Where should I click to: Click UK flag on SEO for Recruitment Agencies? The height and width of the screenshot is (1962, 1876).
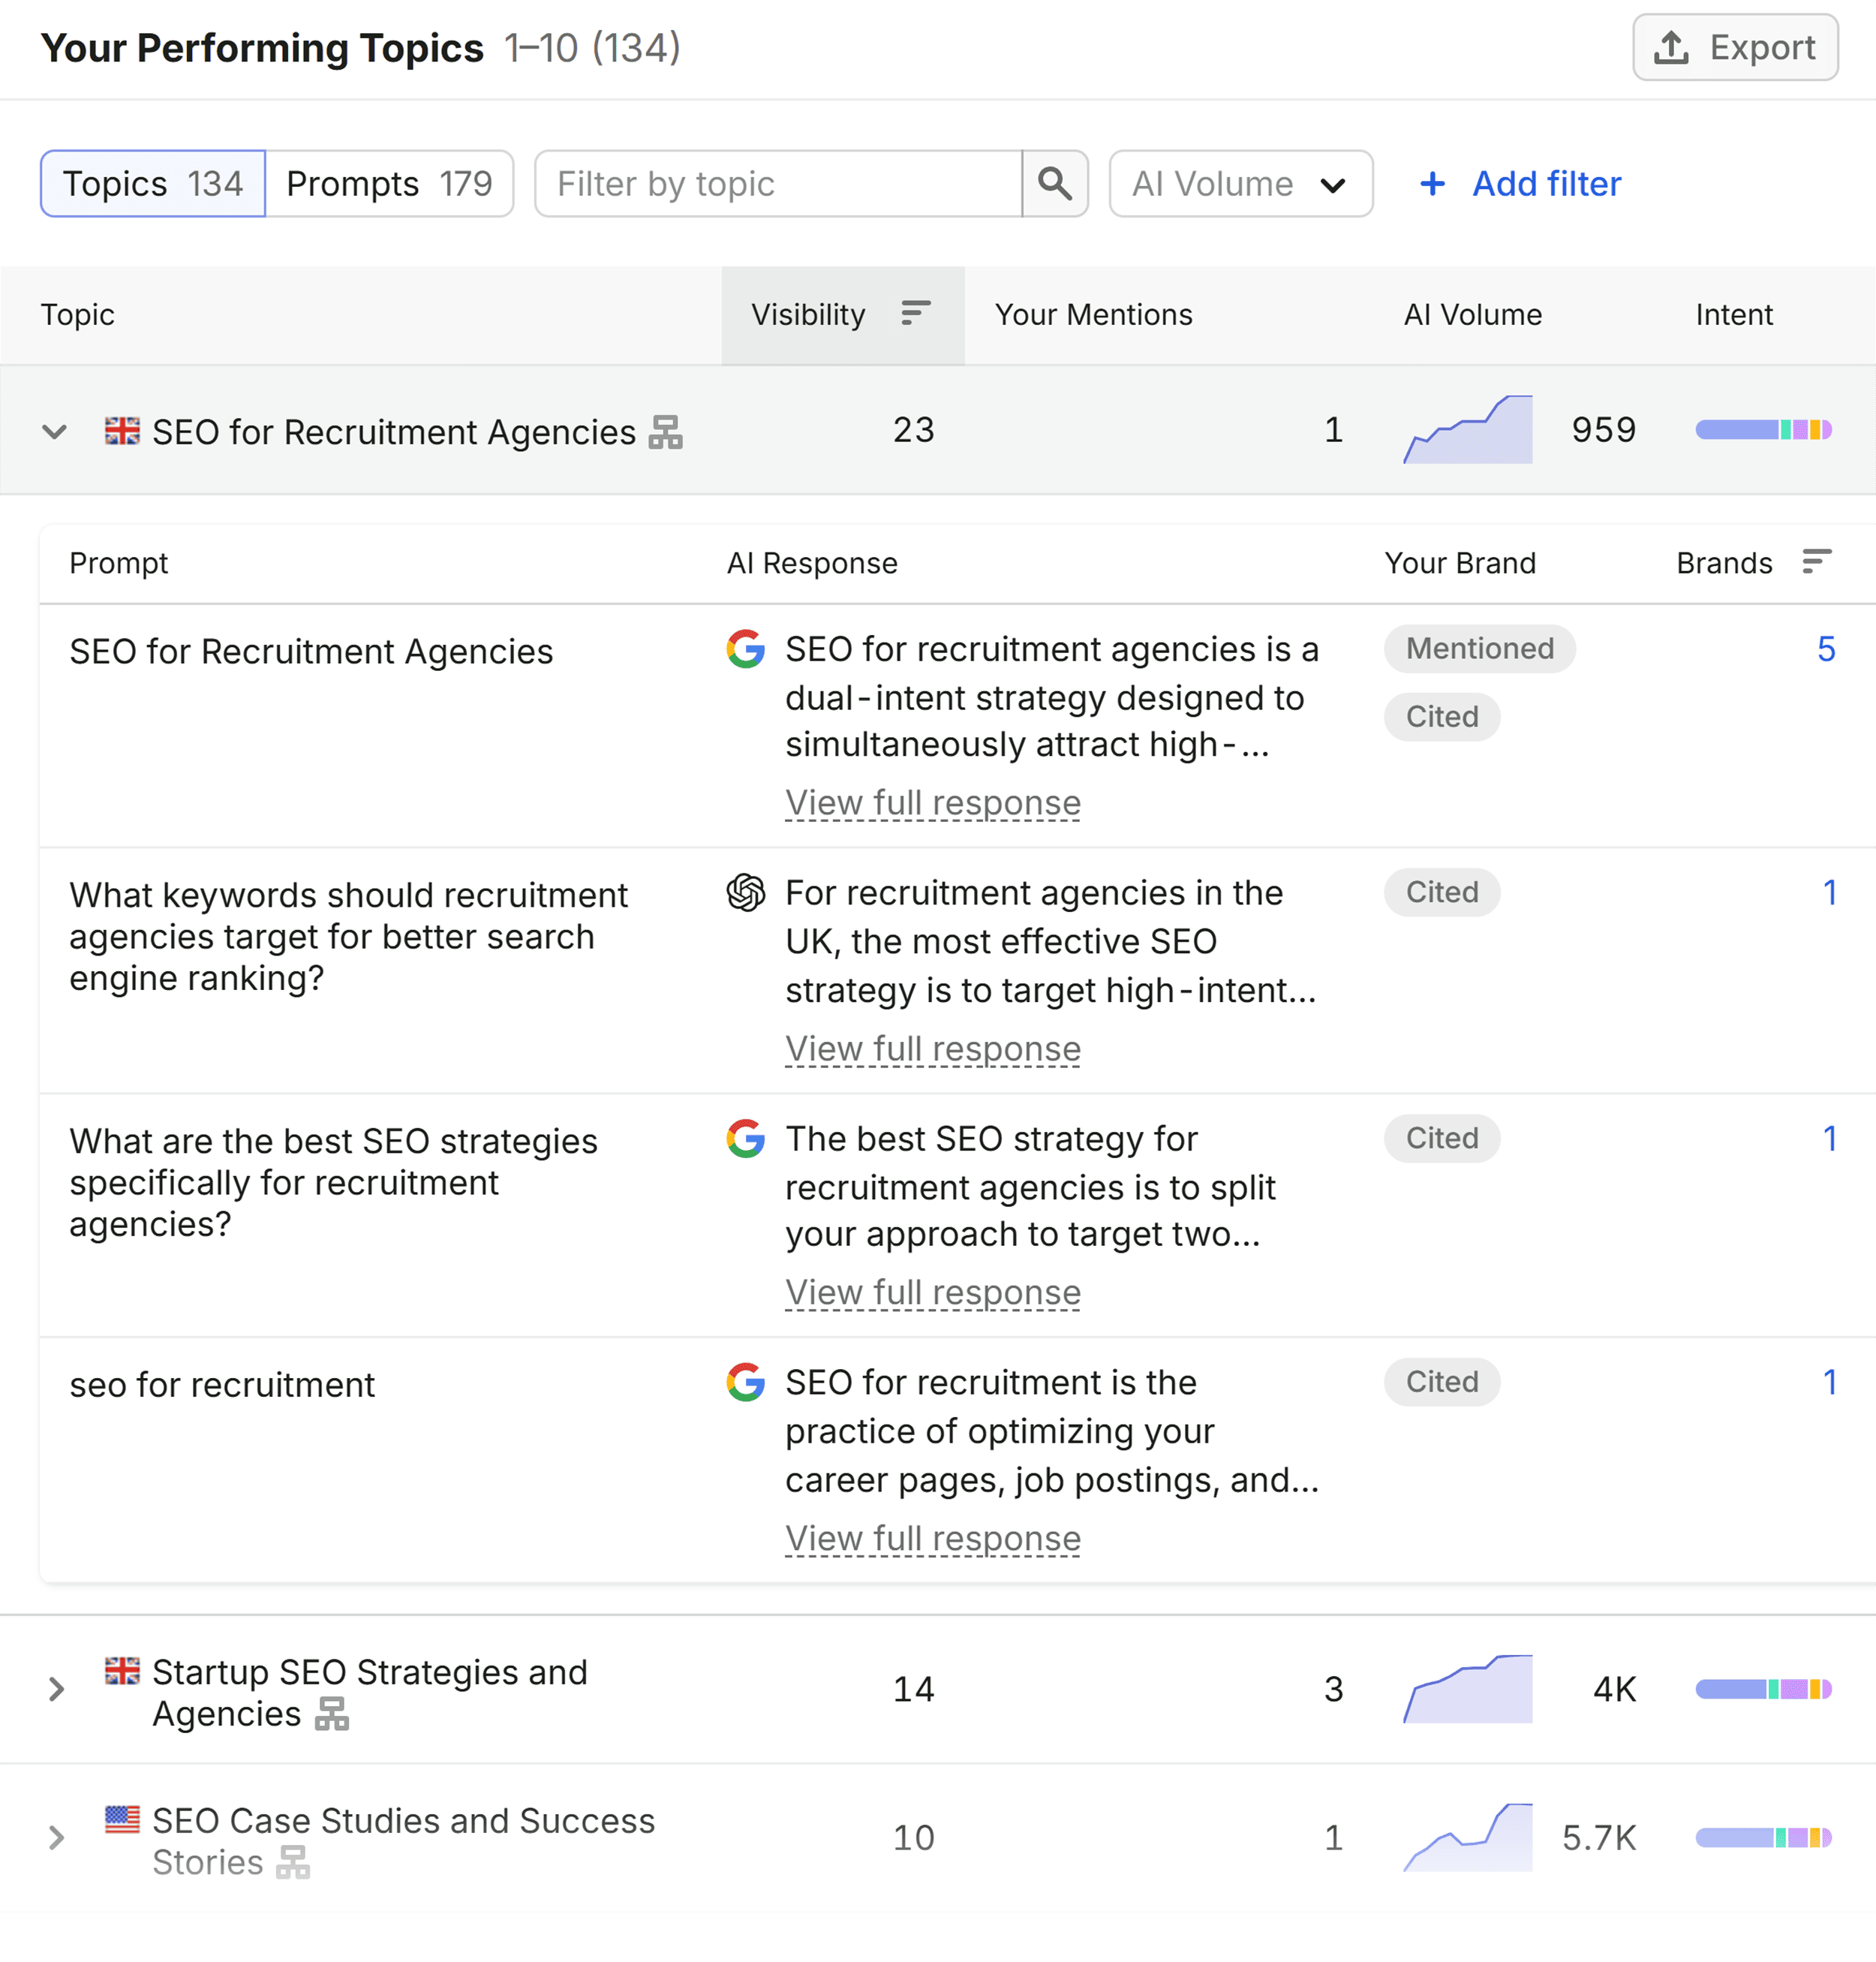[x=122, y=430]
